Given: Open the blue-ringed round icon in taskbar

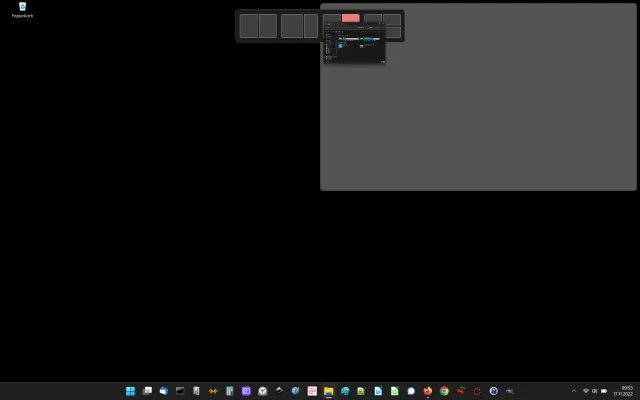Looking at the screenshot, I should pos(493,391).
